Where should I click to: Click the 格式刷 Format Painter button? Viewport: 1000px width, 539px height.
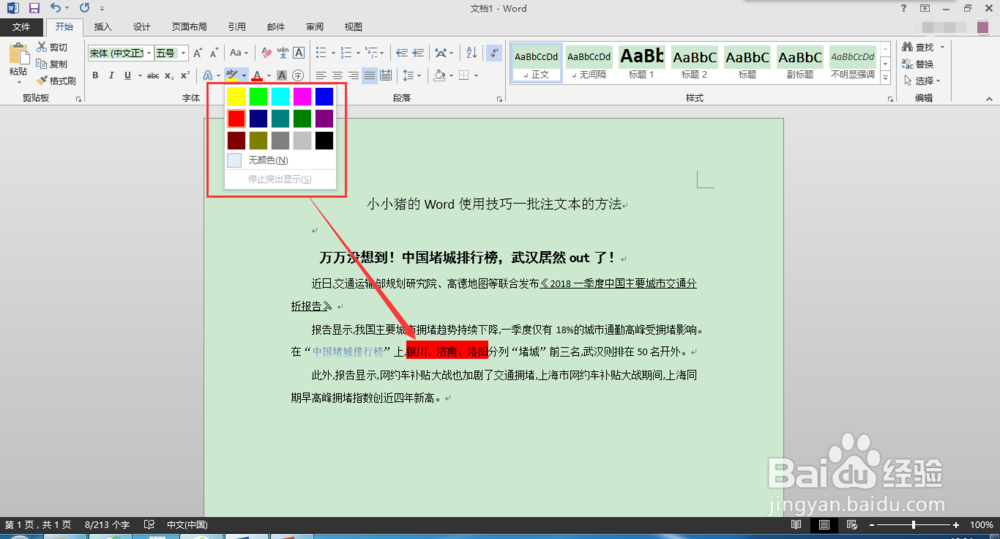(56, 81)
